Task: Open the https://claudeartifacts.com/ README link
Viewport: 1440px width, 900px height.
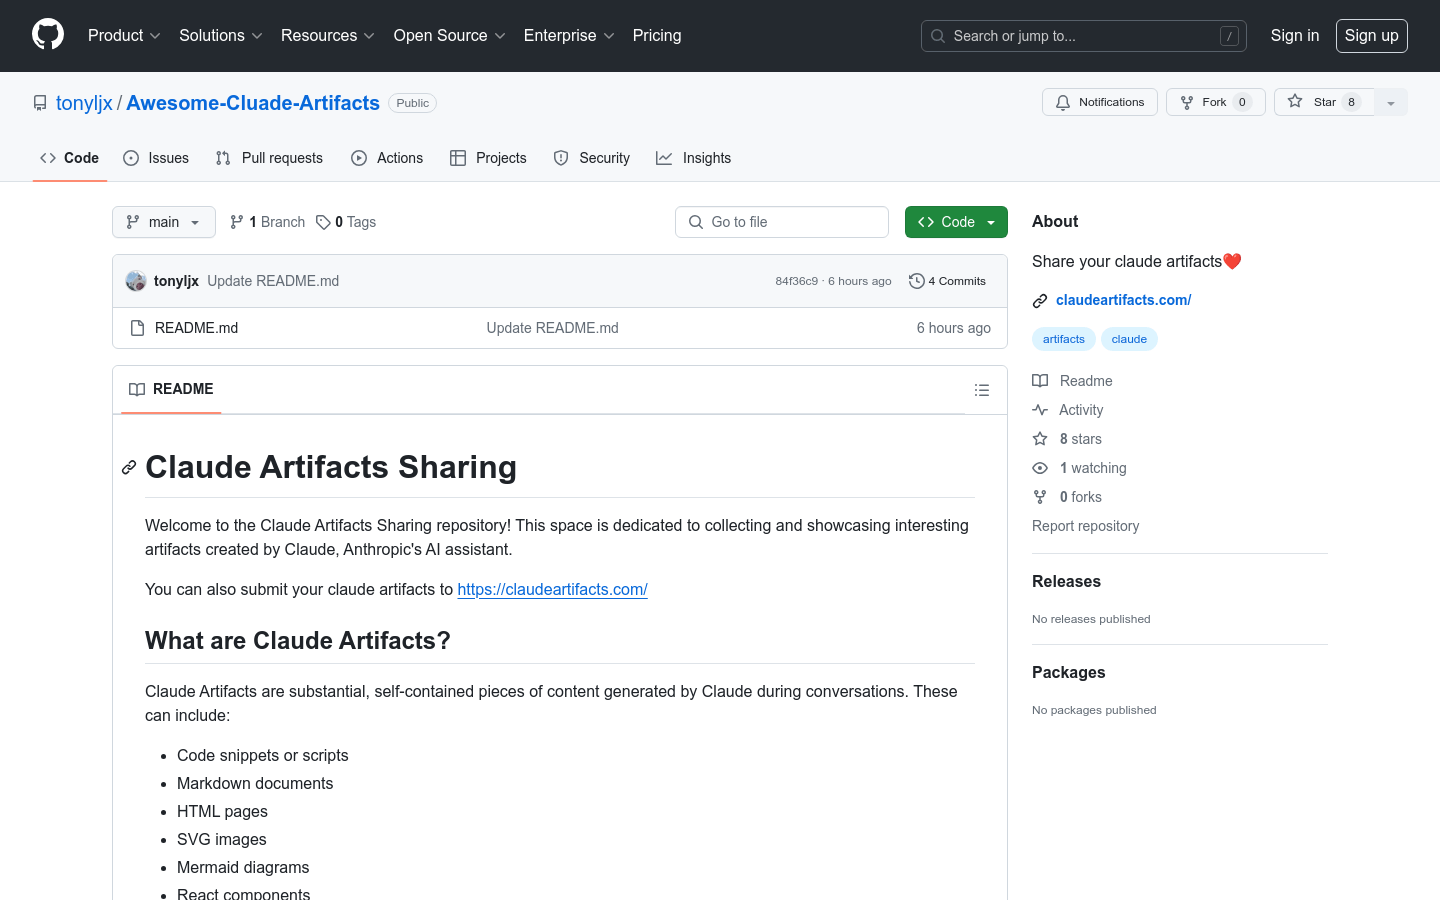Action: coord(552,589)
